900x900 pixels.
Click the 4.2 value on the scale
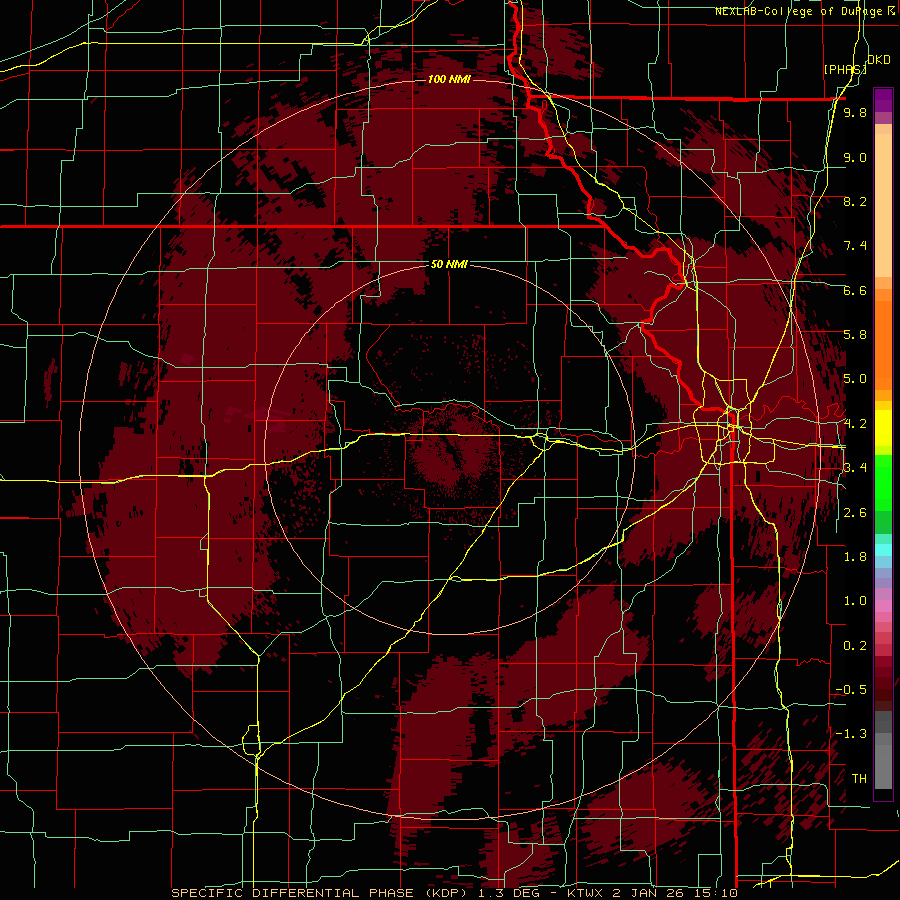tap(855, 424)
